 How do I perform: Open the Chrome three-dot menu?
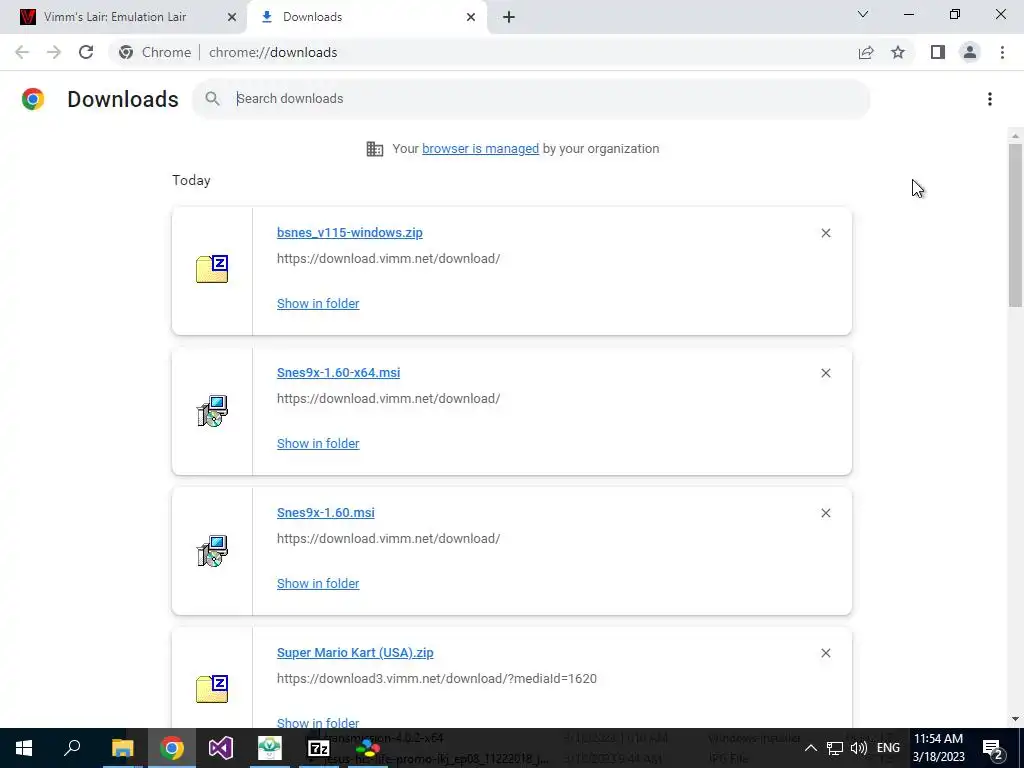[x=1002, y=52]
